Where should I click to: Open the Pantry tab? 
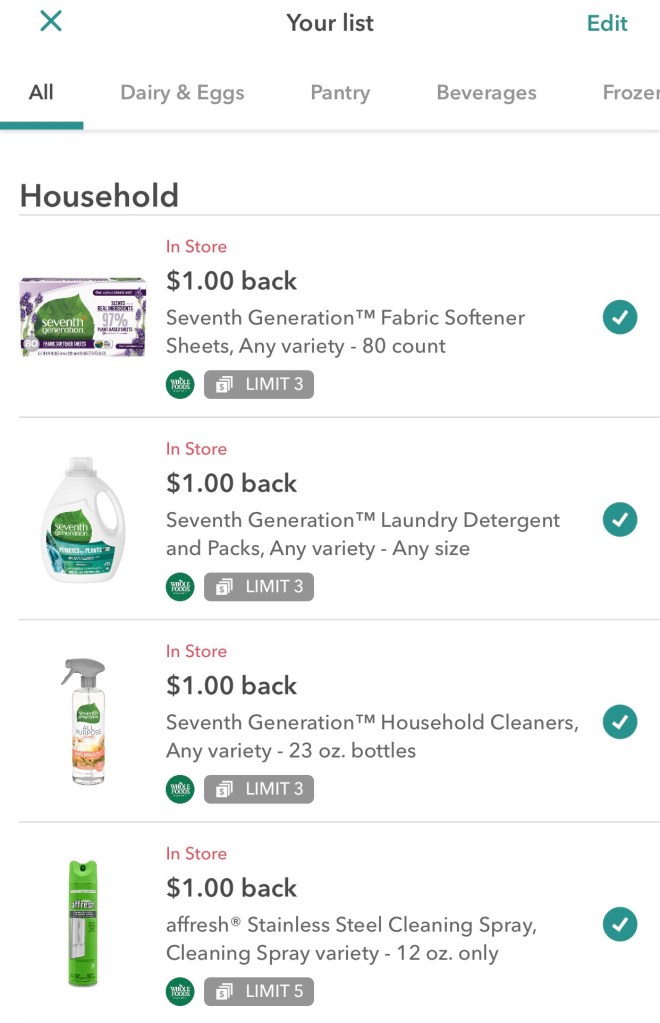click(x=340, y=93)
